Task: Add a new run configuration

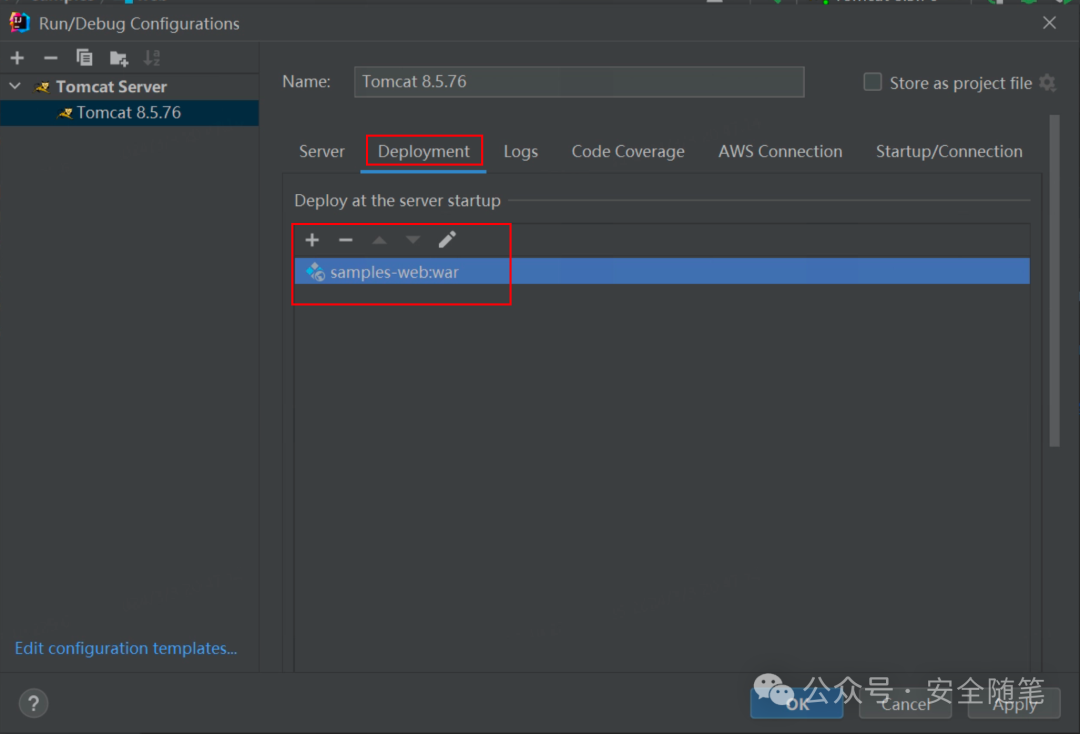Action: click(17, 58)
